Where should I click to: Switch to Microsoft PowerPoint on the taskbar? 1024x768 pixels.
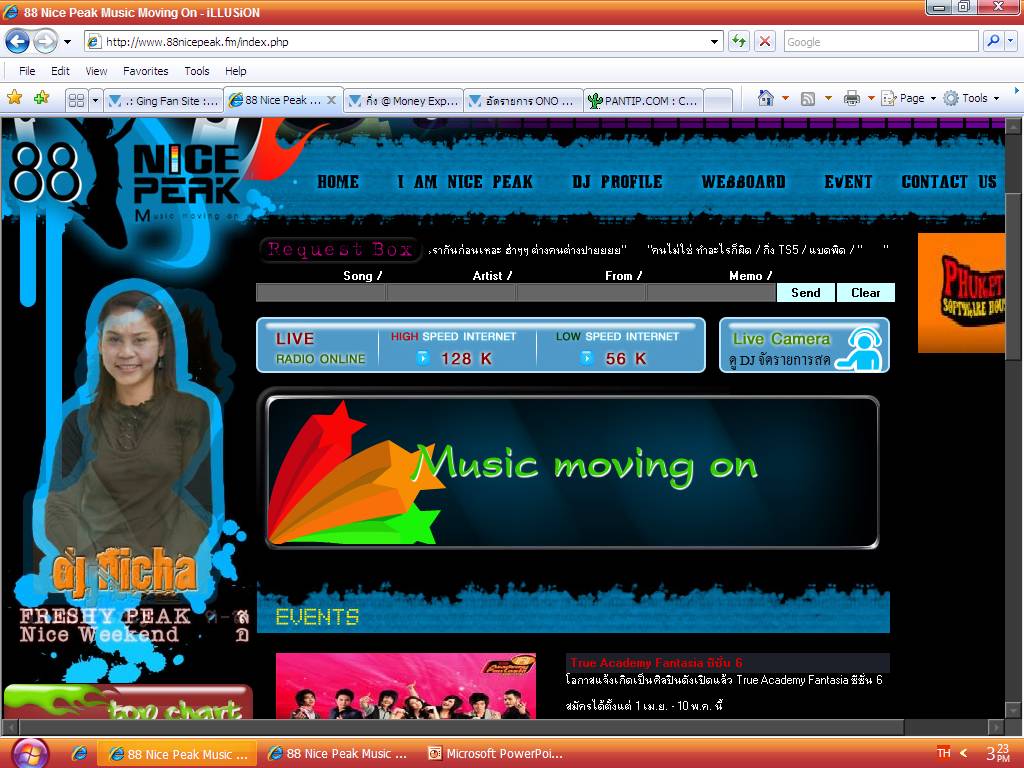coord(497,754)
